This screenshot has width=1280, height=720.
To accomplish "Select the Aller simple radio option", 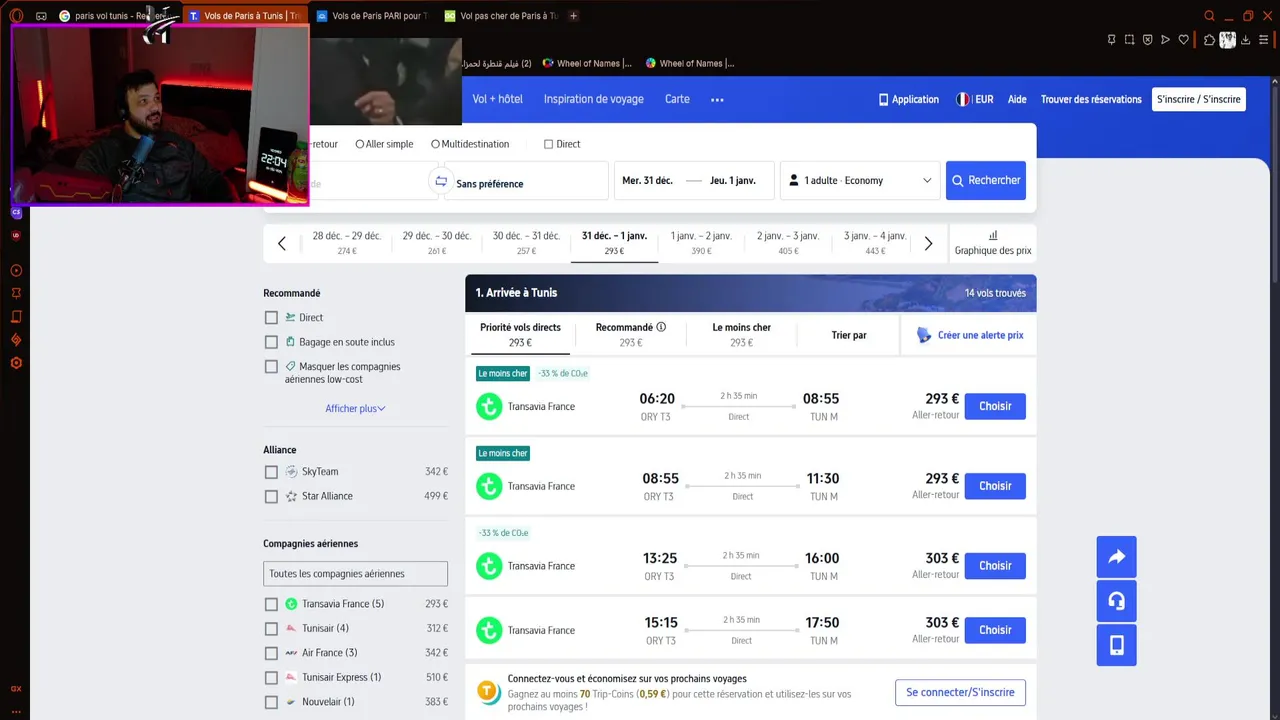I will click(x=360, y=144).
